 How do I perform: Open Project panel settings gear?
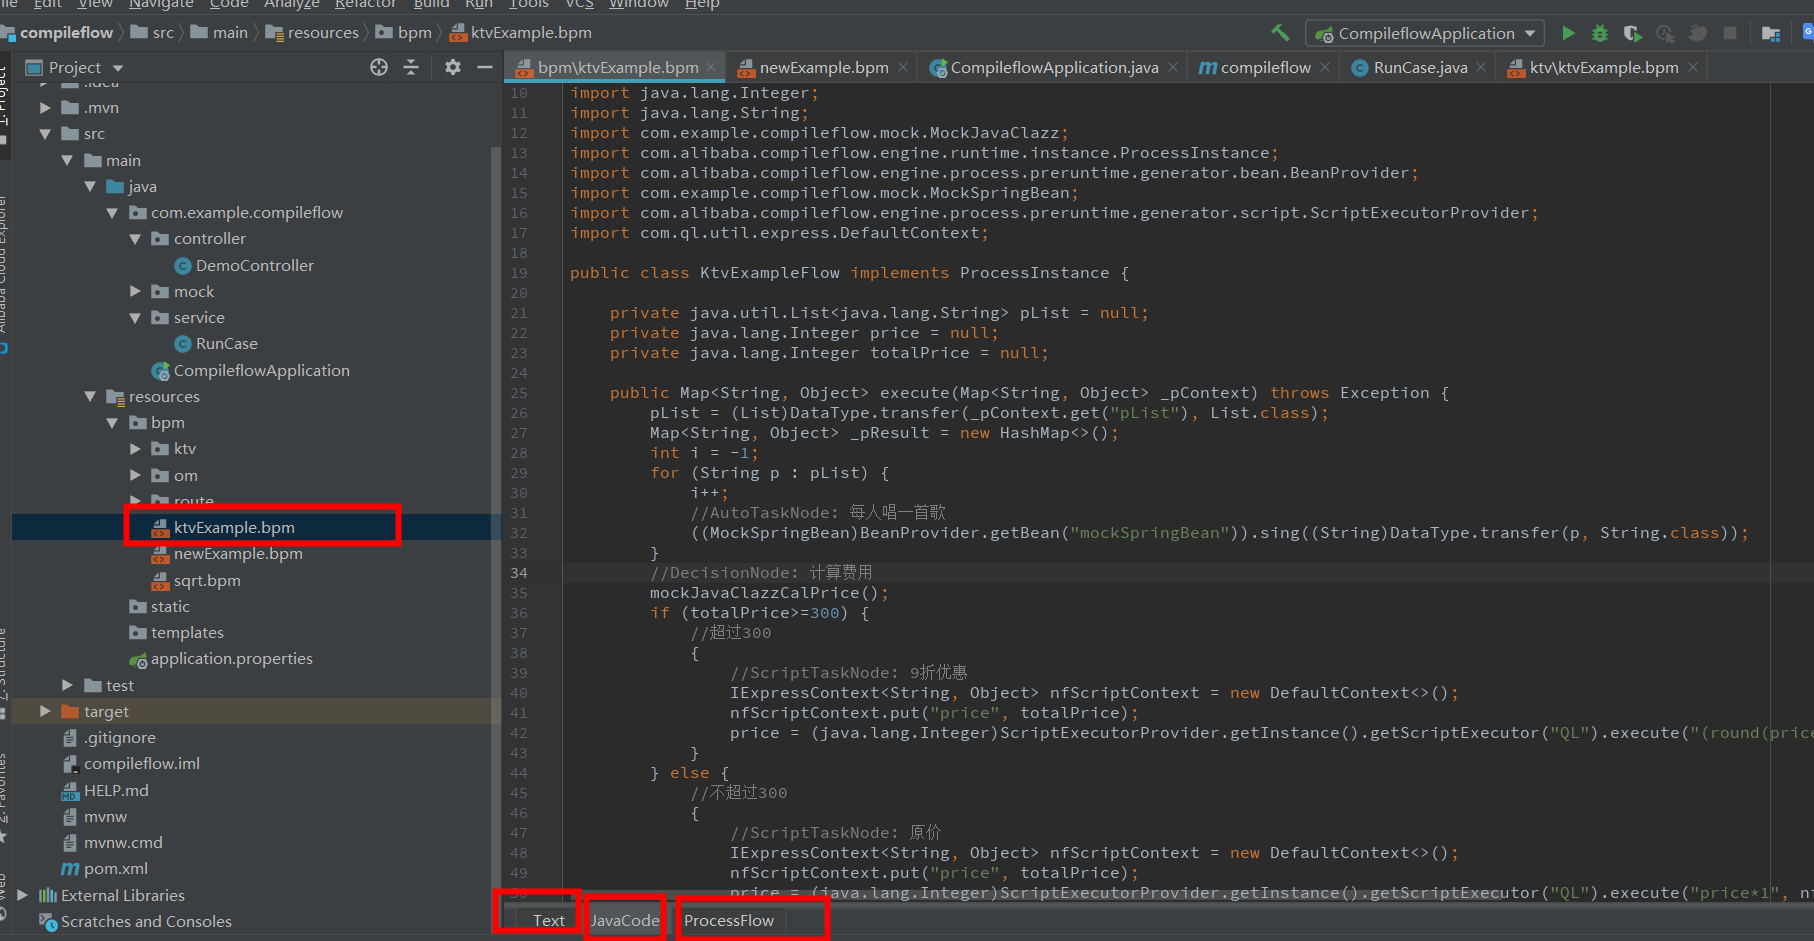453,67
